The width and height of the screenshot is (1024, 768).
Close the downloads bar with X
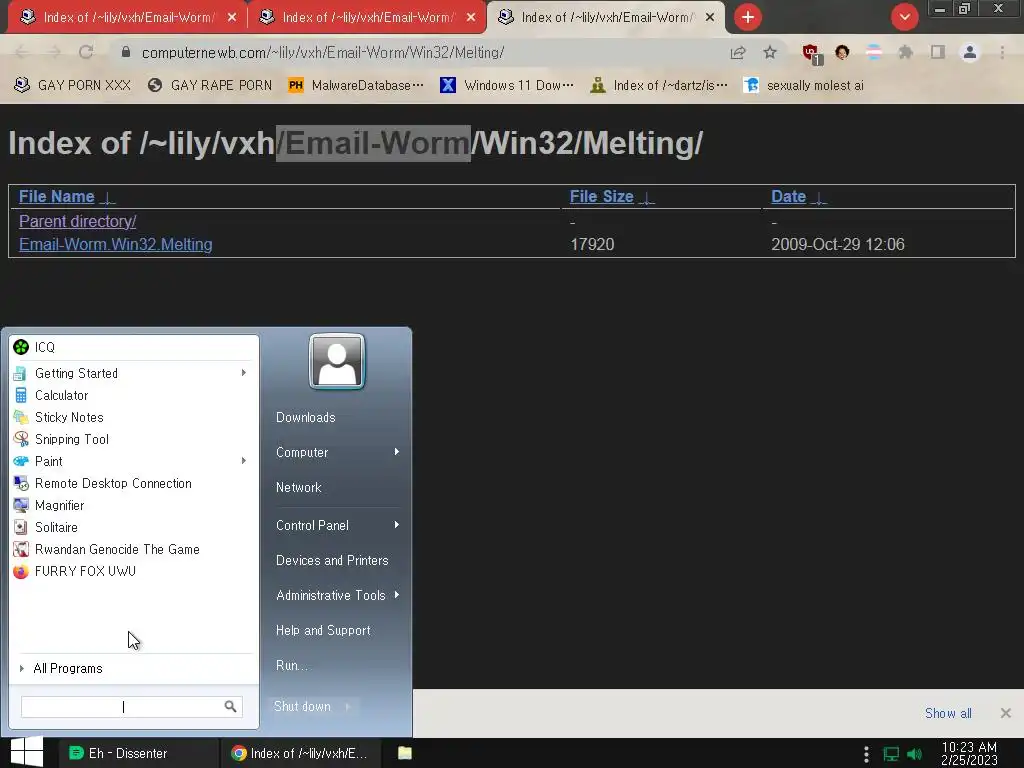click(x=1006, y=713)
